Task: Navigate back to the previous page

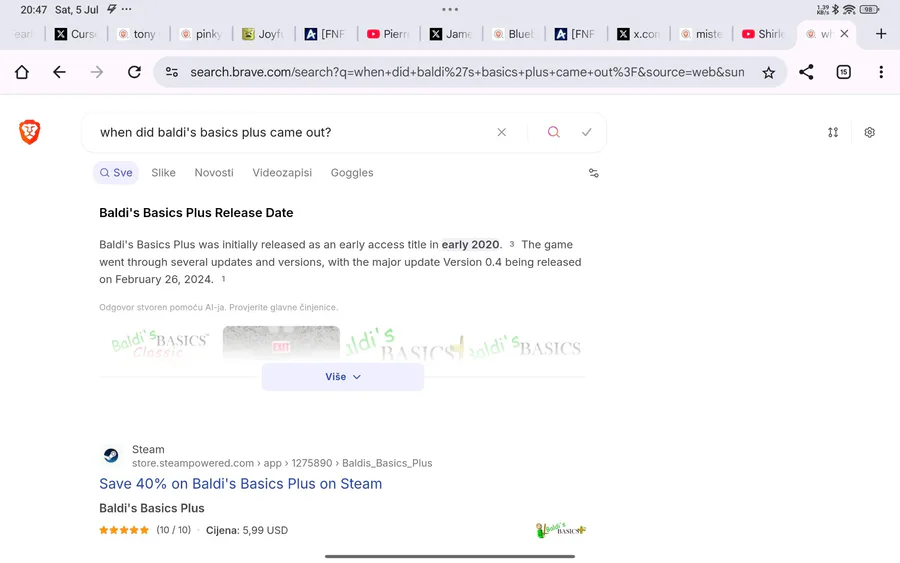Action: click(x=59, y=72)
